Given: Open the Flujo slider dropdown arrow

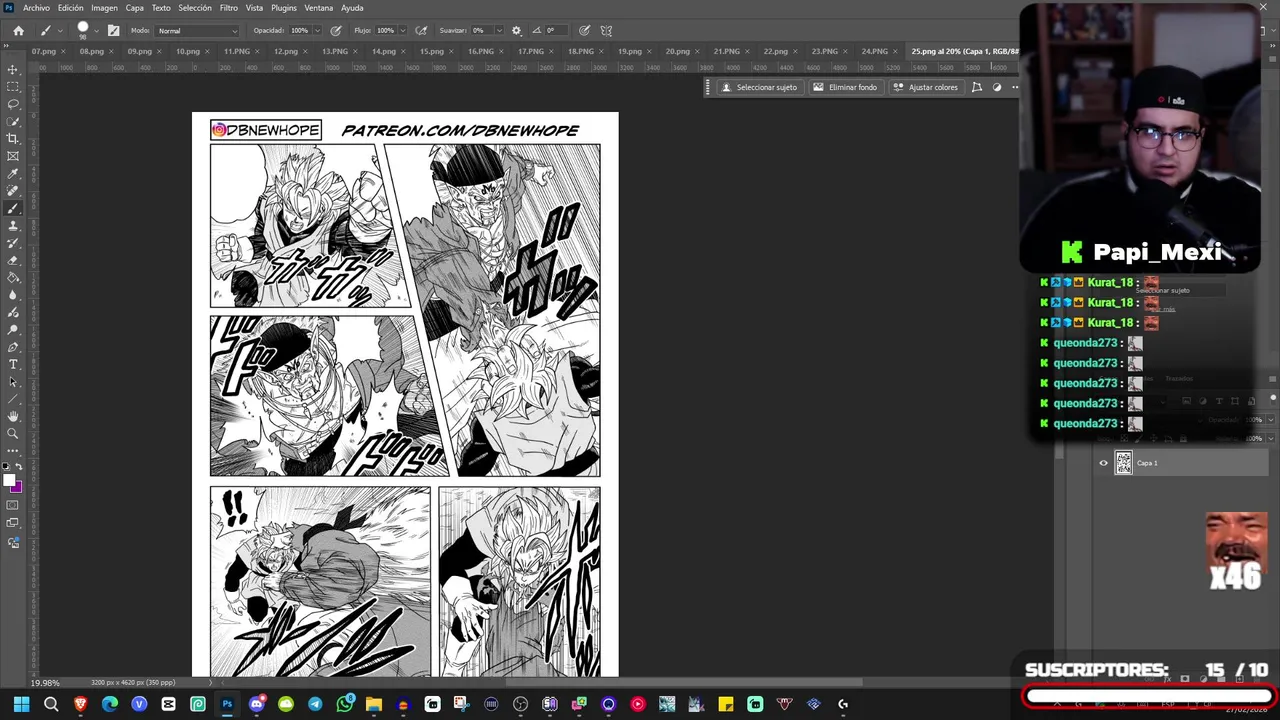Looking at the screenshot, I should (403, 30).
